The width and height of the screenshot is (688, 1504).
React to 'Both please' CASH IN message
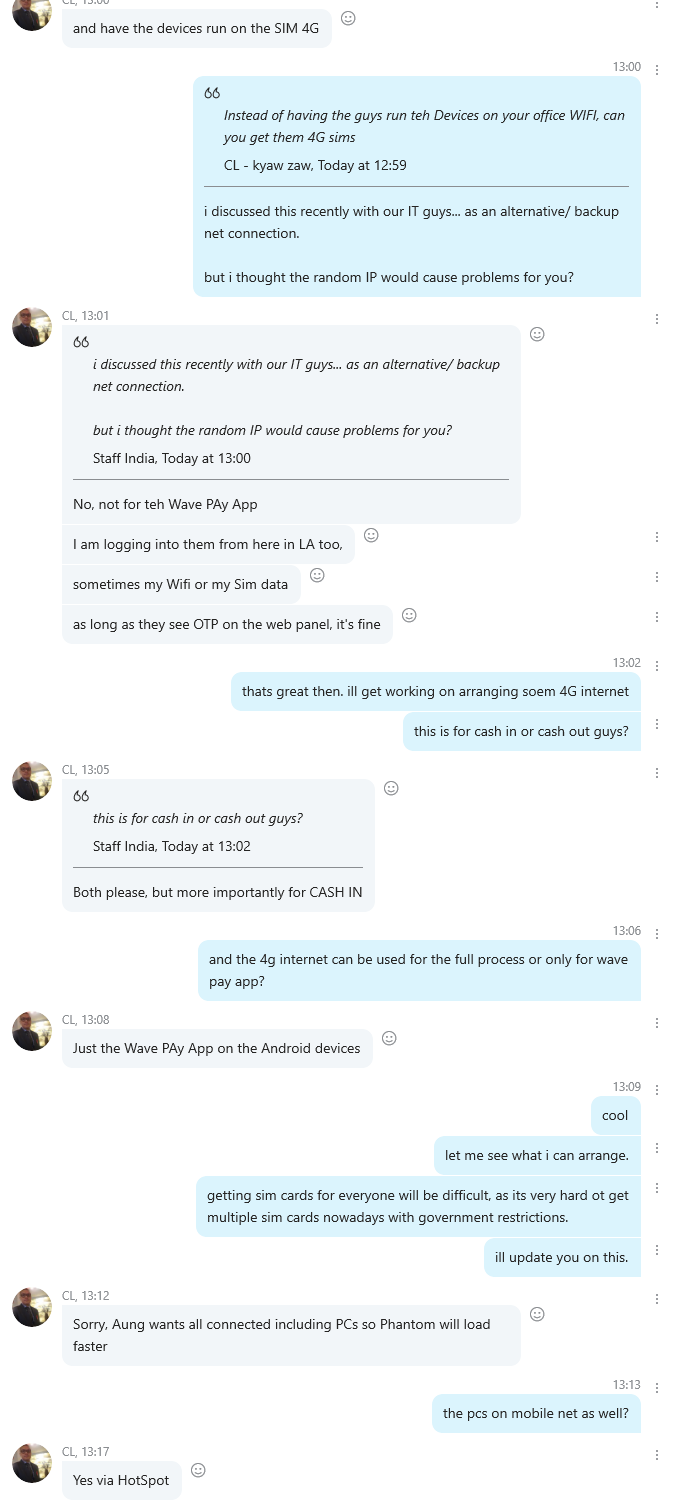pyautogui.click(x=391, y=788)
